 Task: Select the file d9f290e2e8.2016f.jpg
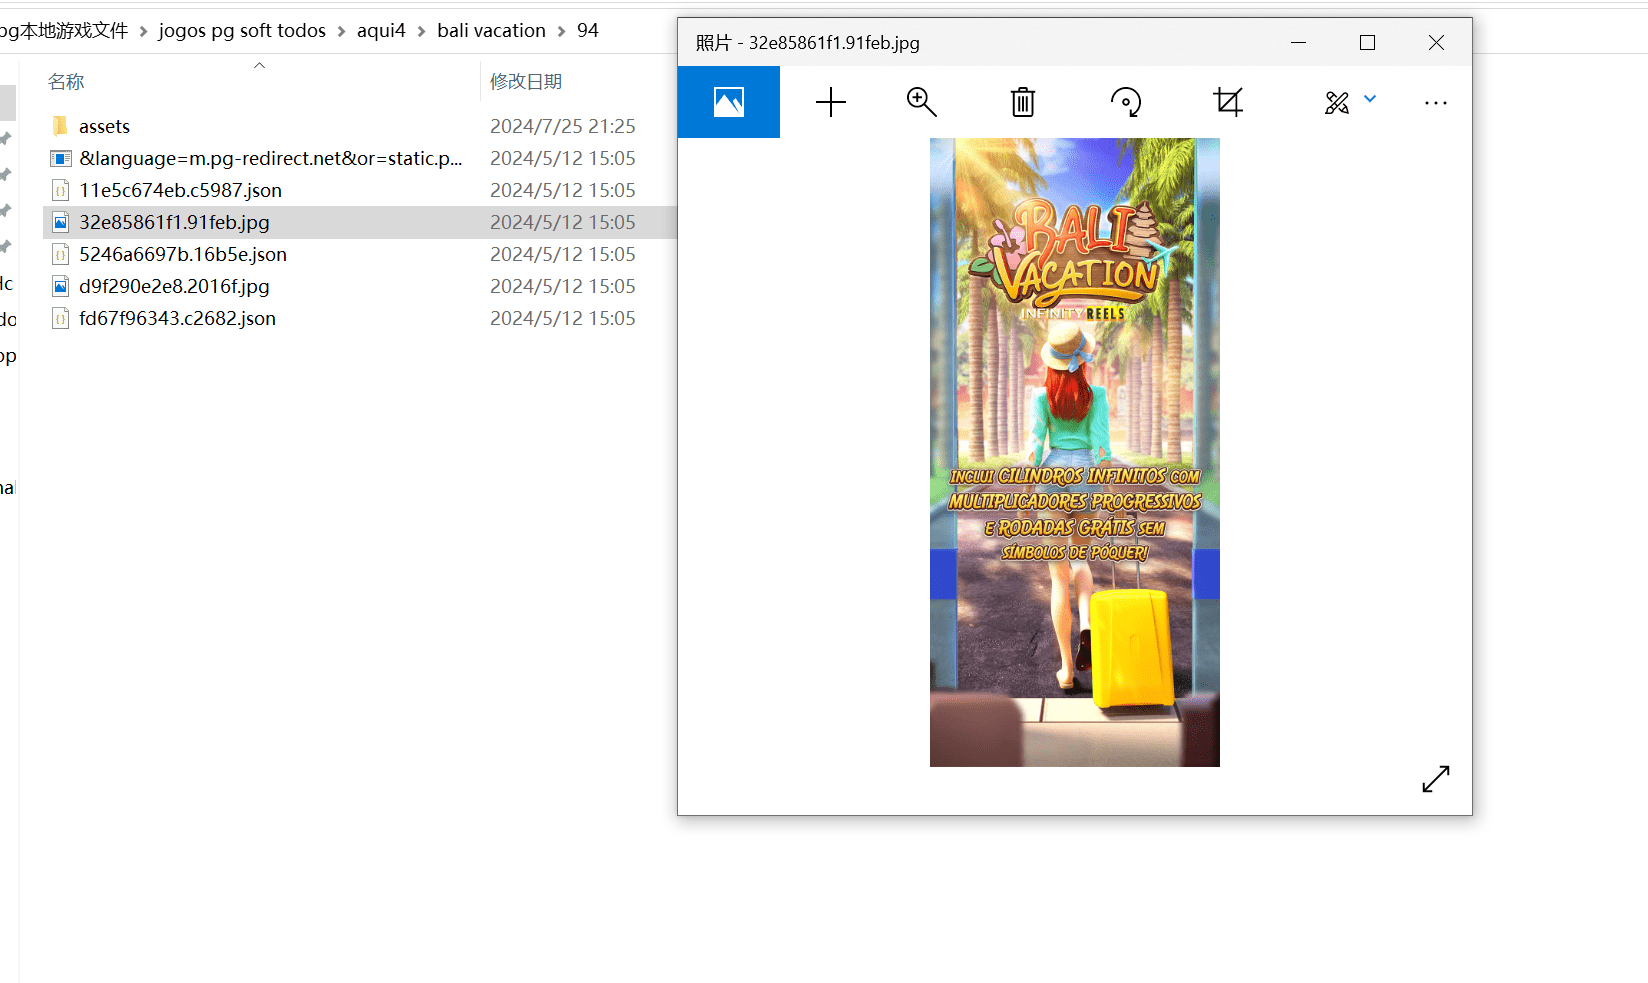point(174,287)
